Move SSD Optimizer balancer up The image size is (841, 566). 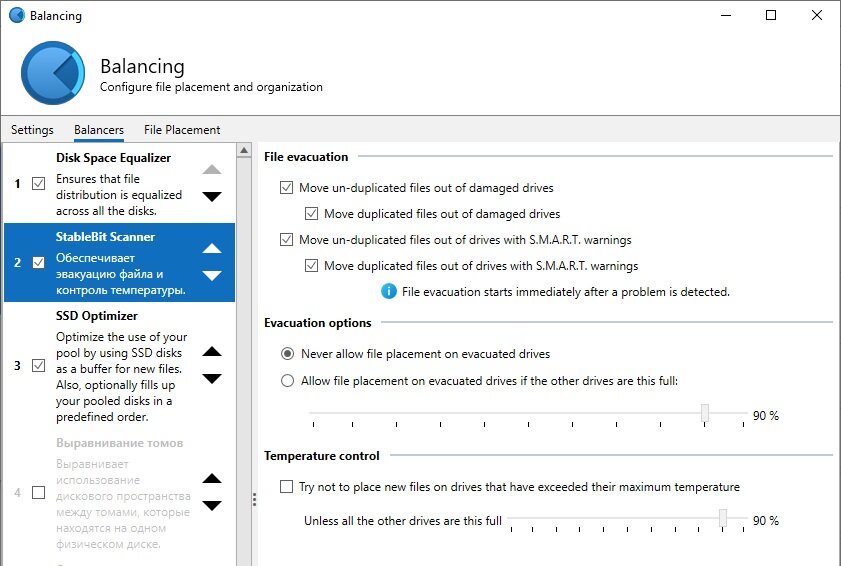[x=212, y=352]
